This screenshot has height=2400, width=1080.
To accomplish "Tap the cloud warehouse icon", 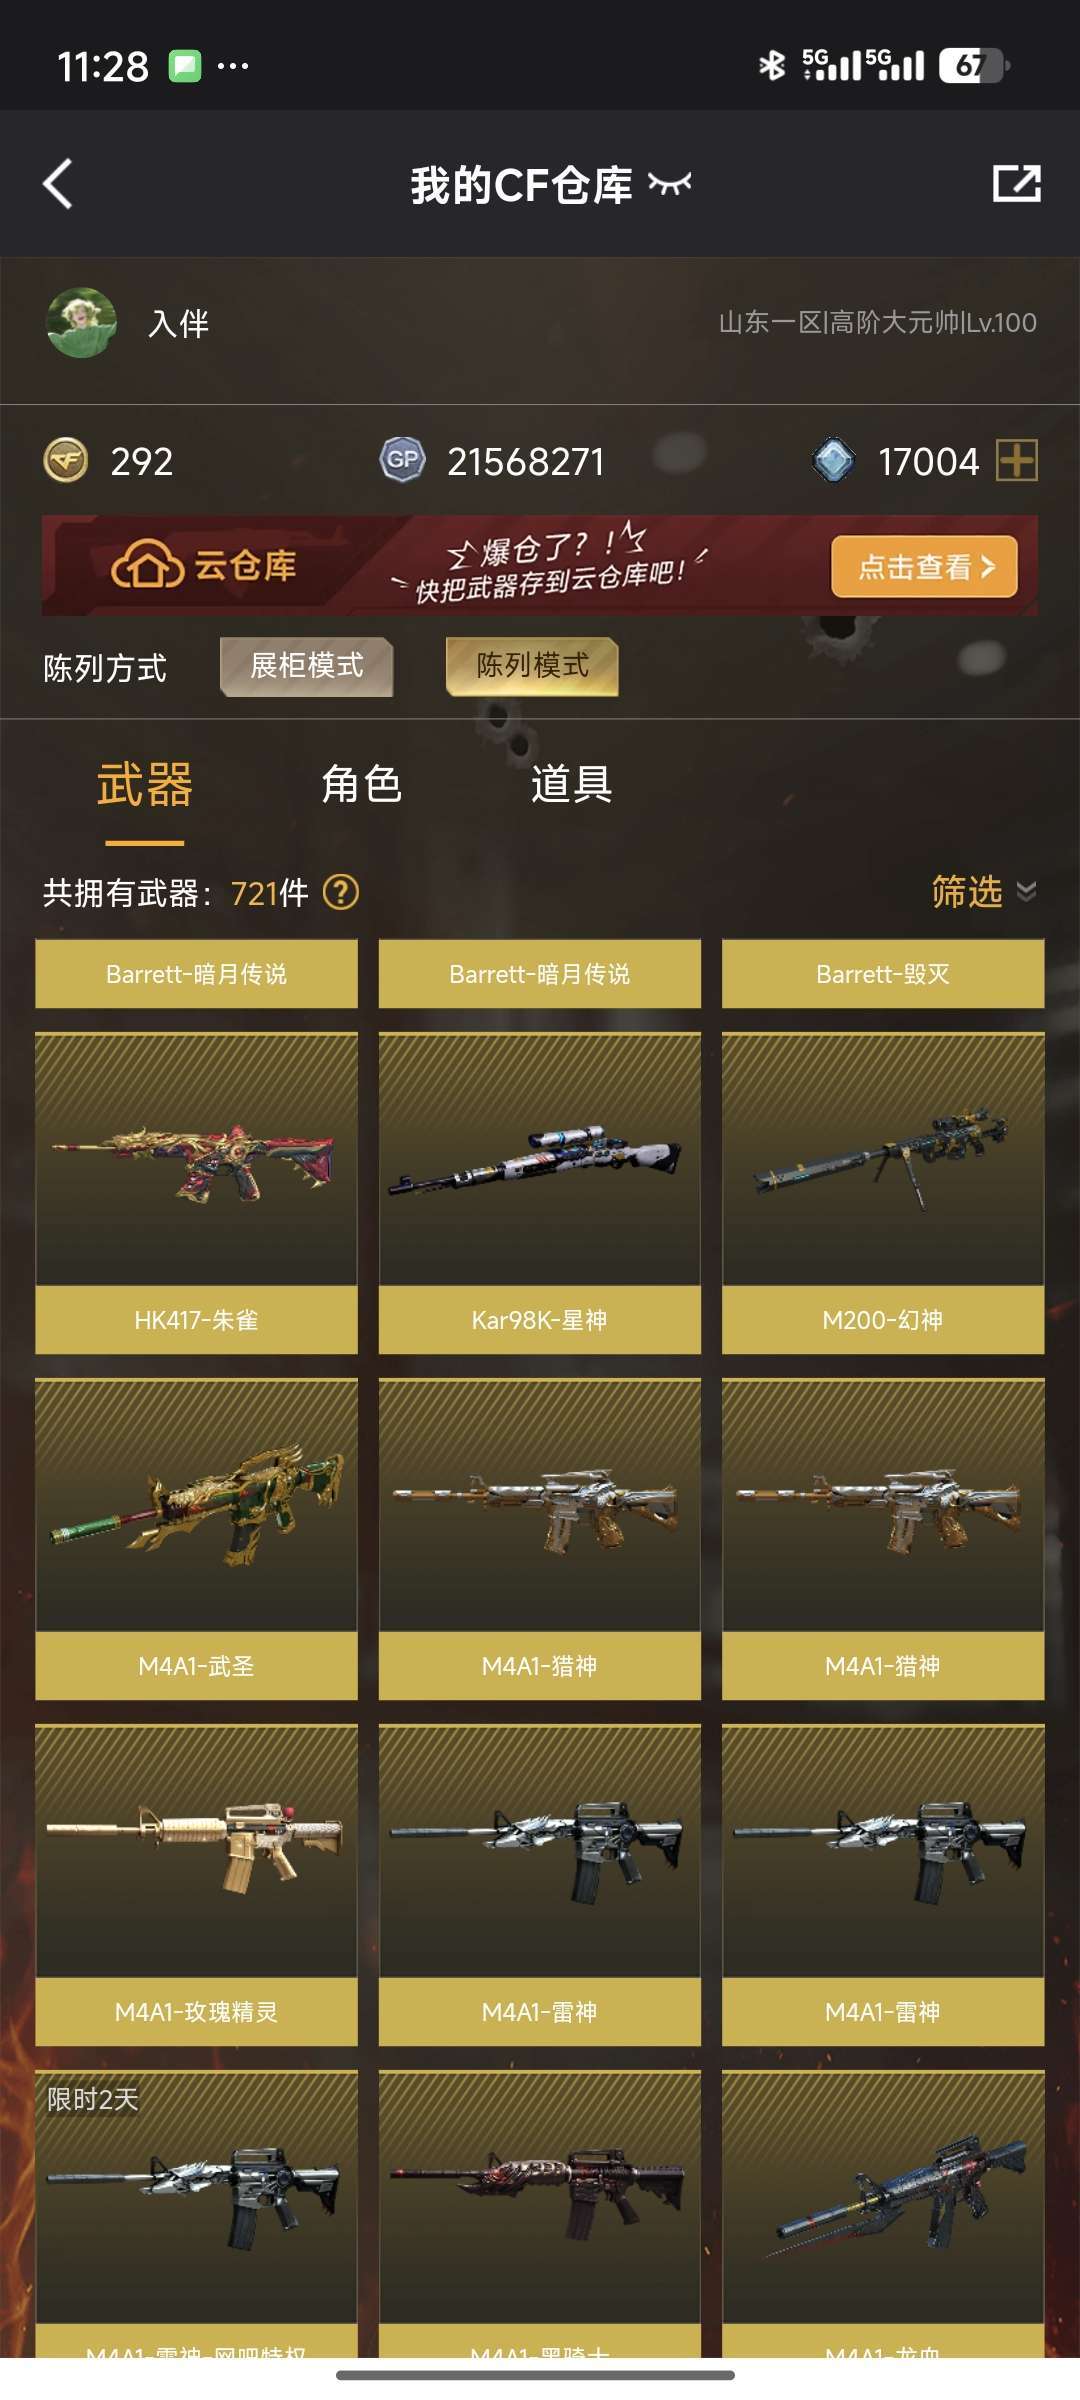I will tap(147, 566).
